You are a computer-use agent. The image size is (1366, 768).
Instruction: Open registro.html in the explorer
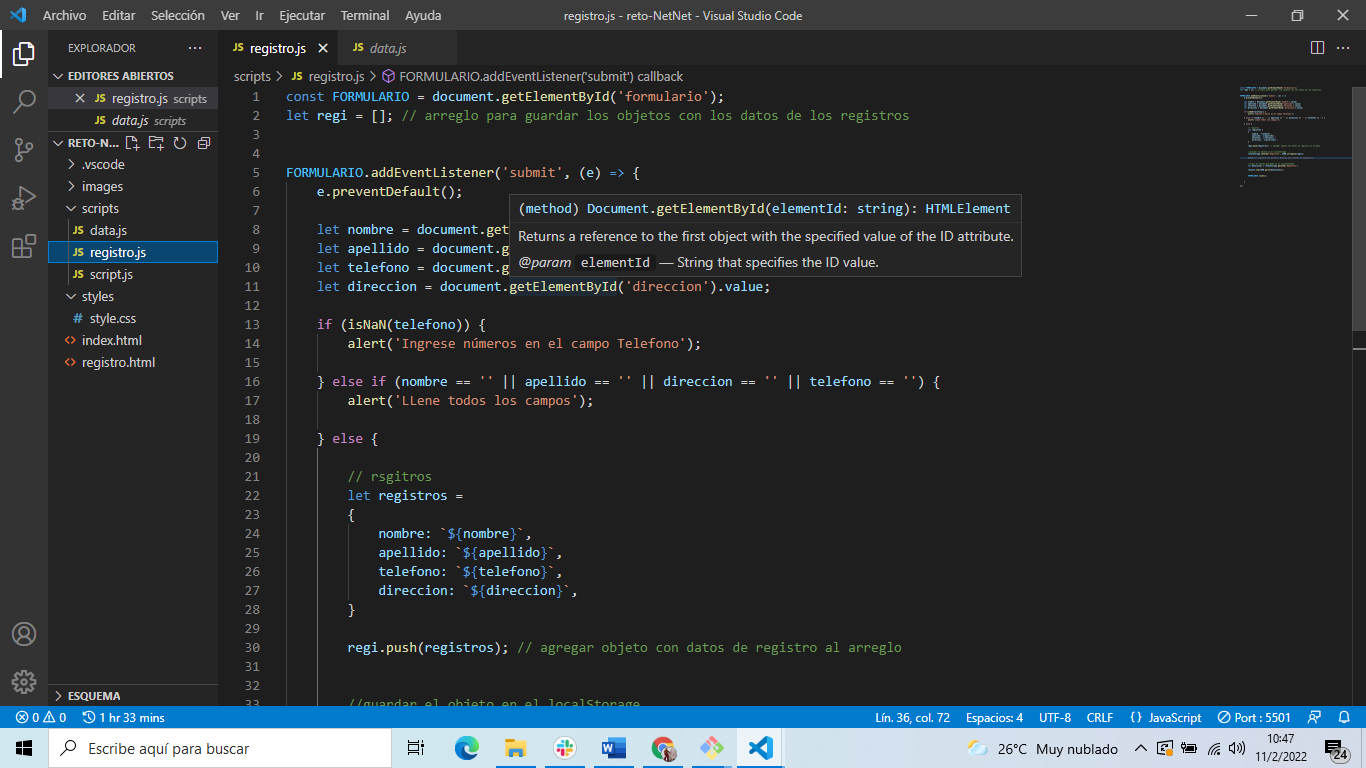[133, 362]
